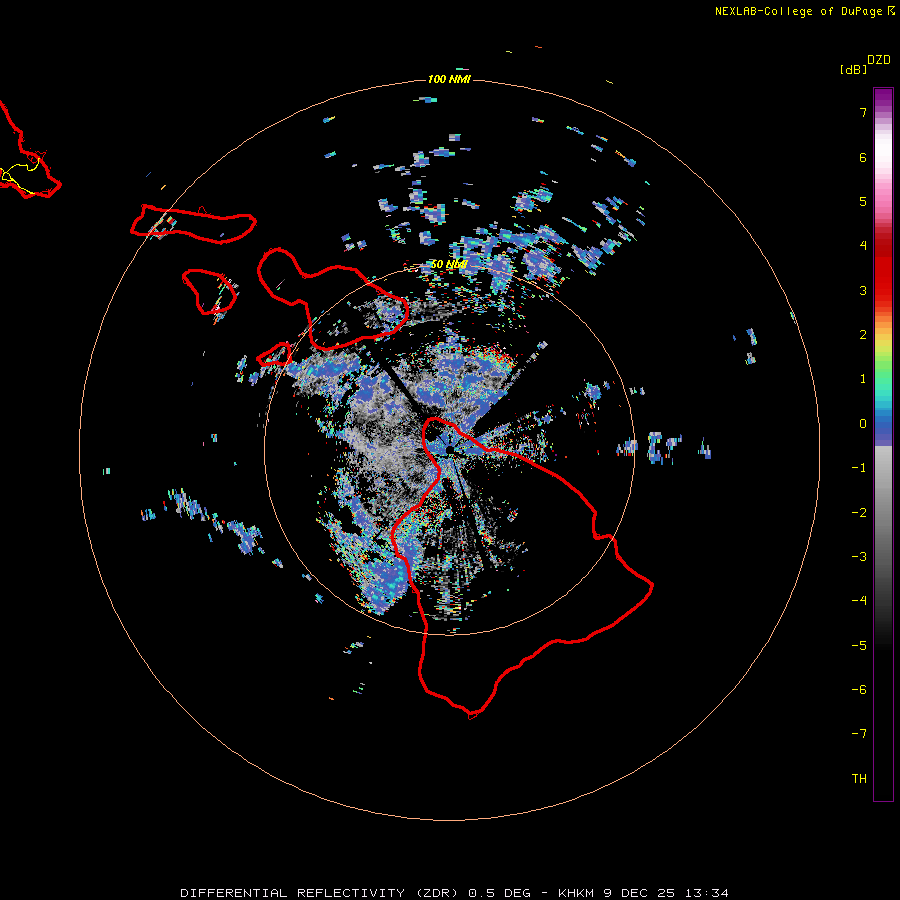Click the DZD product label above color bar
Screen dimensions: 900x900
pyautogui.click(x=879, y=60)
